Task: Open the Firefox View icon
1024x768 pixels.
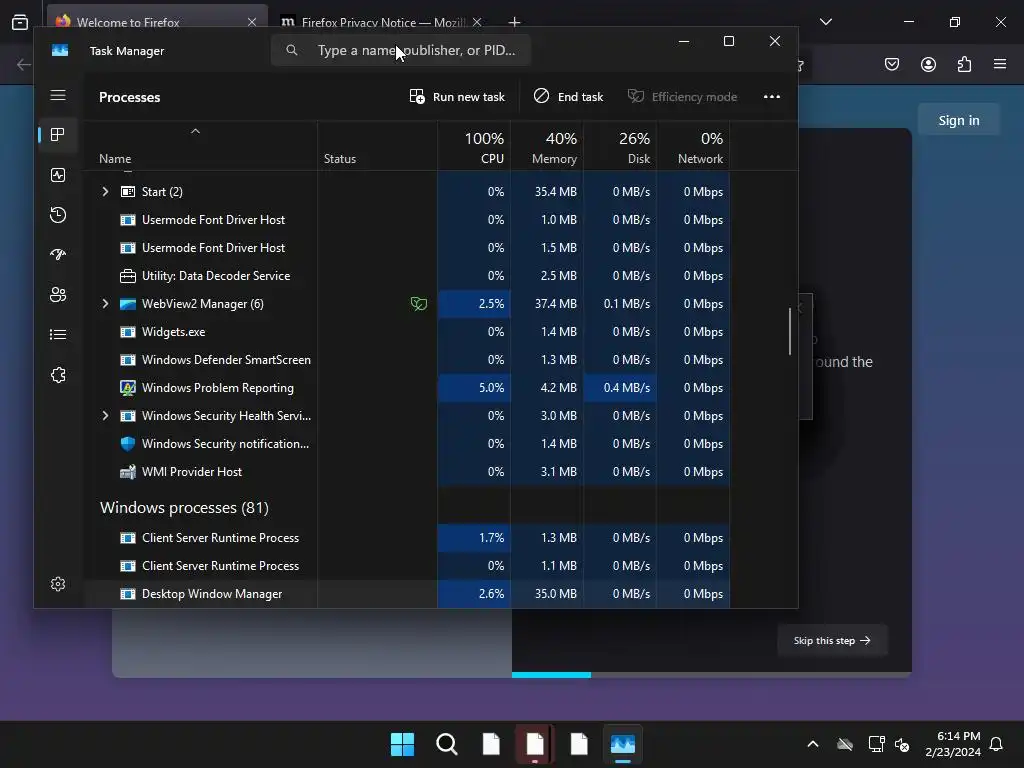Action: (20, 22)
